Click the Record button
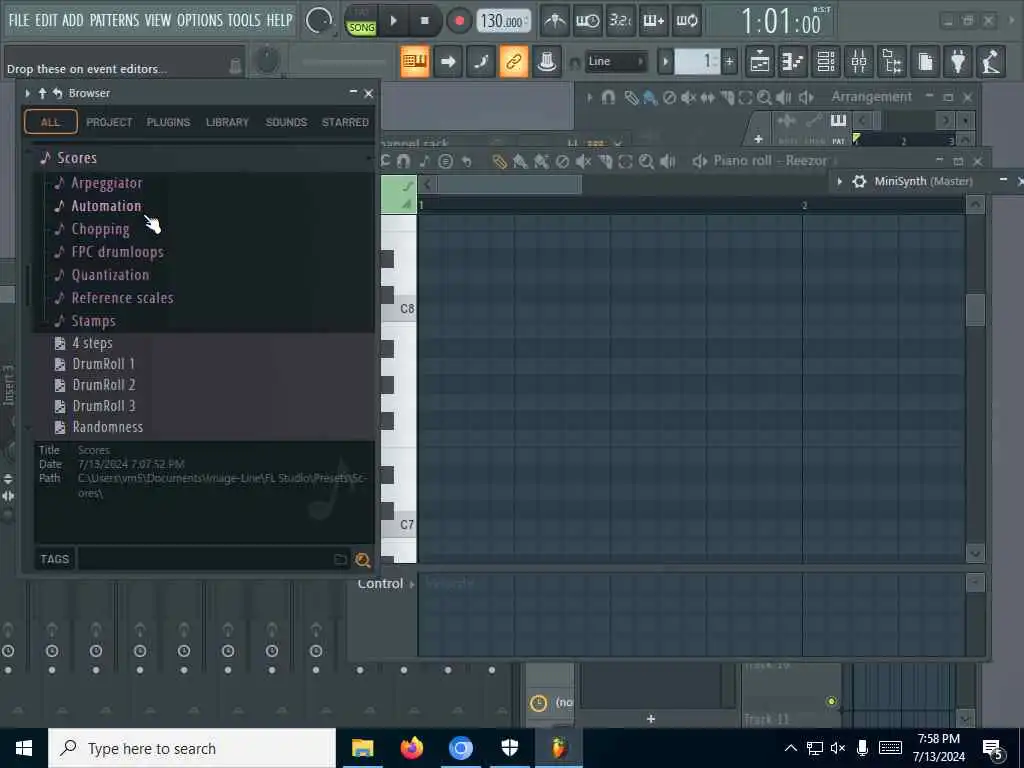This screenshot has height=768, width=1024. coord(459,21)
